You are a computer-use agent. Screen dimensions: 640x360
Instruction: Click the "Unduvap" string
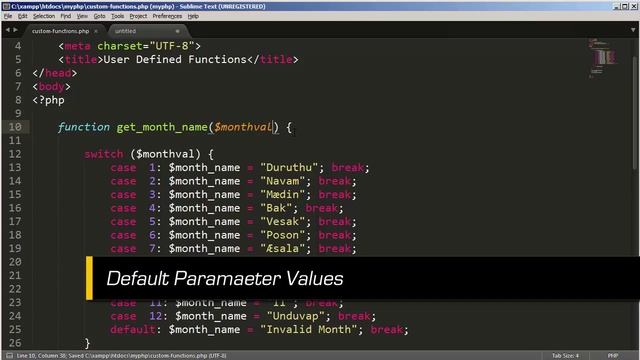296,316
